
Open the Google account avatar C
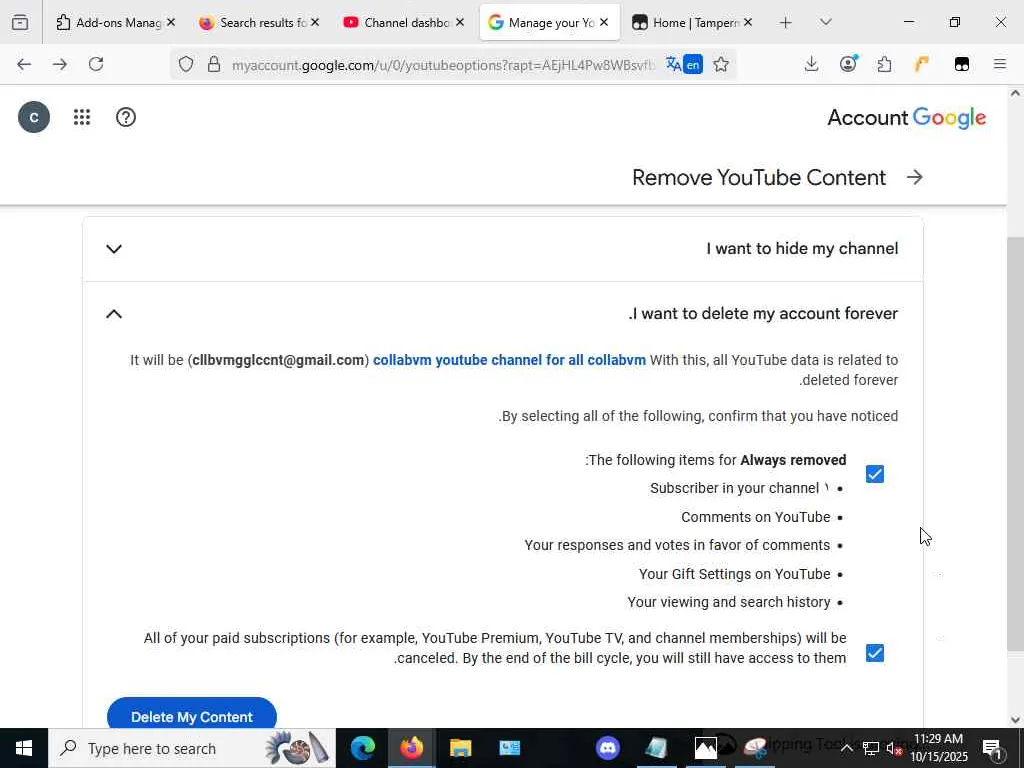[34, 118]
